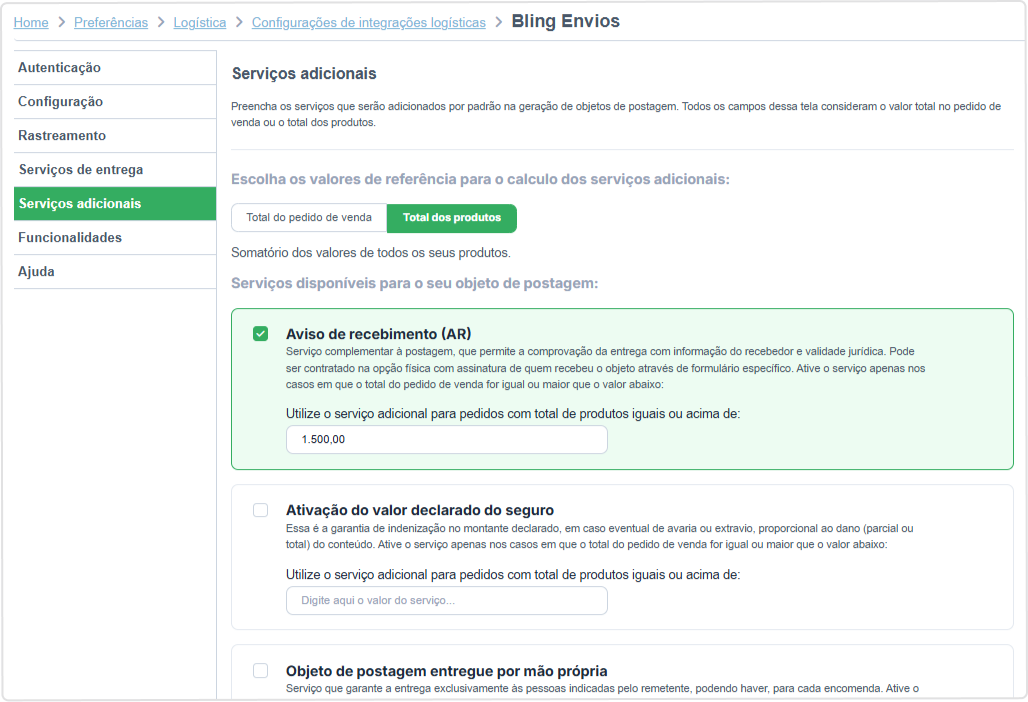Click Ativação do valor declarado do seguro title
The width and height of the screenshot is (1028, 702).
[420, 510]
